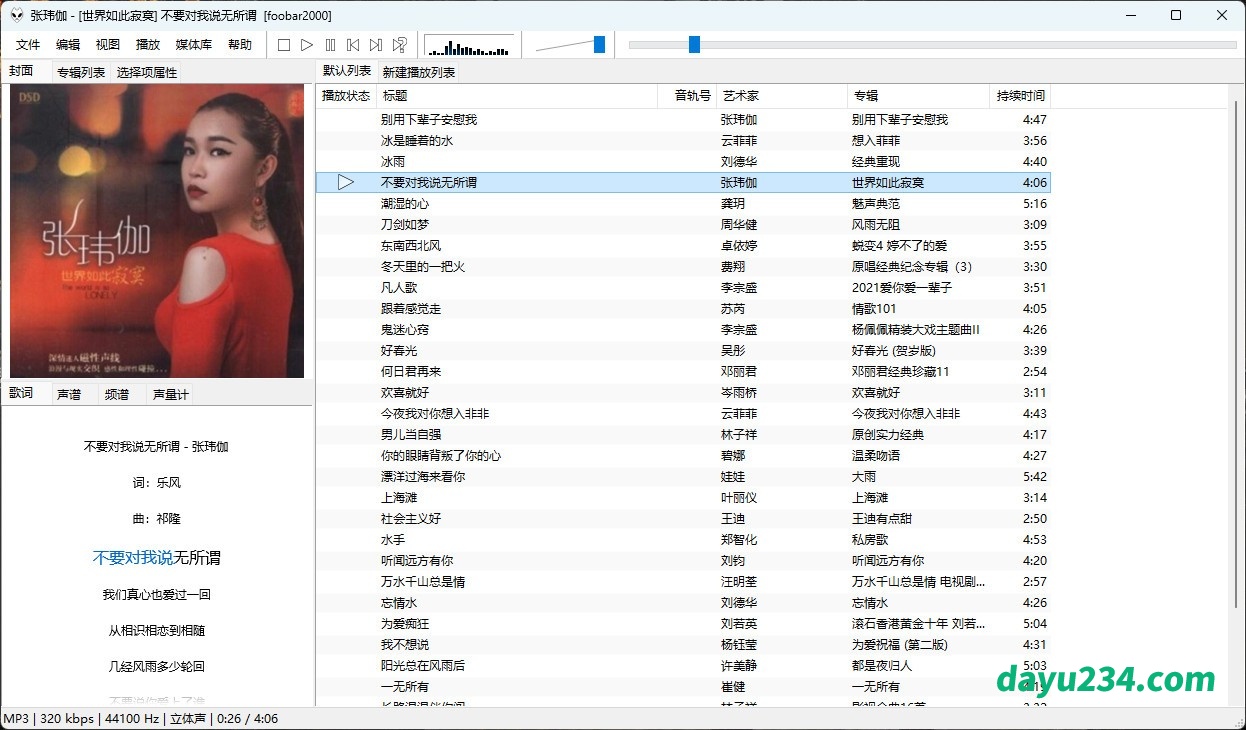Select the song 上海滩 in the playlist
The image size is (1246, 730).
(x=399, y=497)
